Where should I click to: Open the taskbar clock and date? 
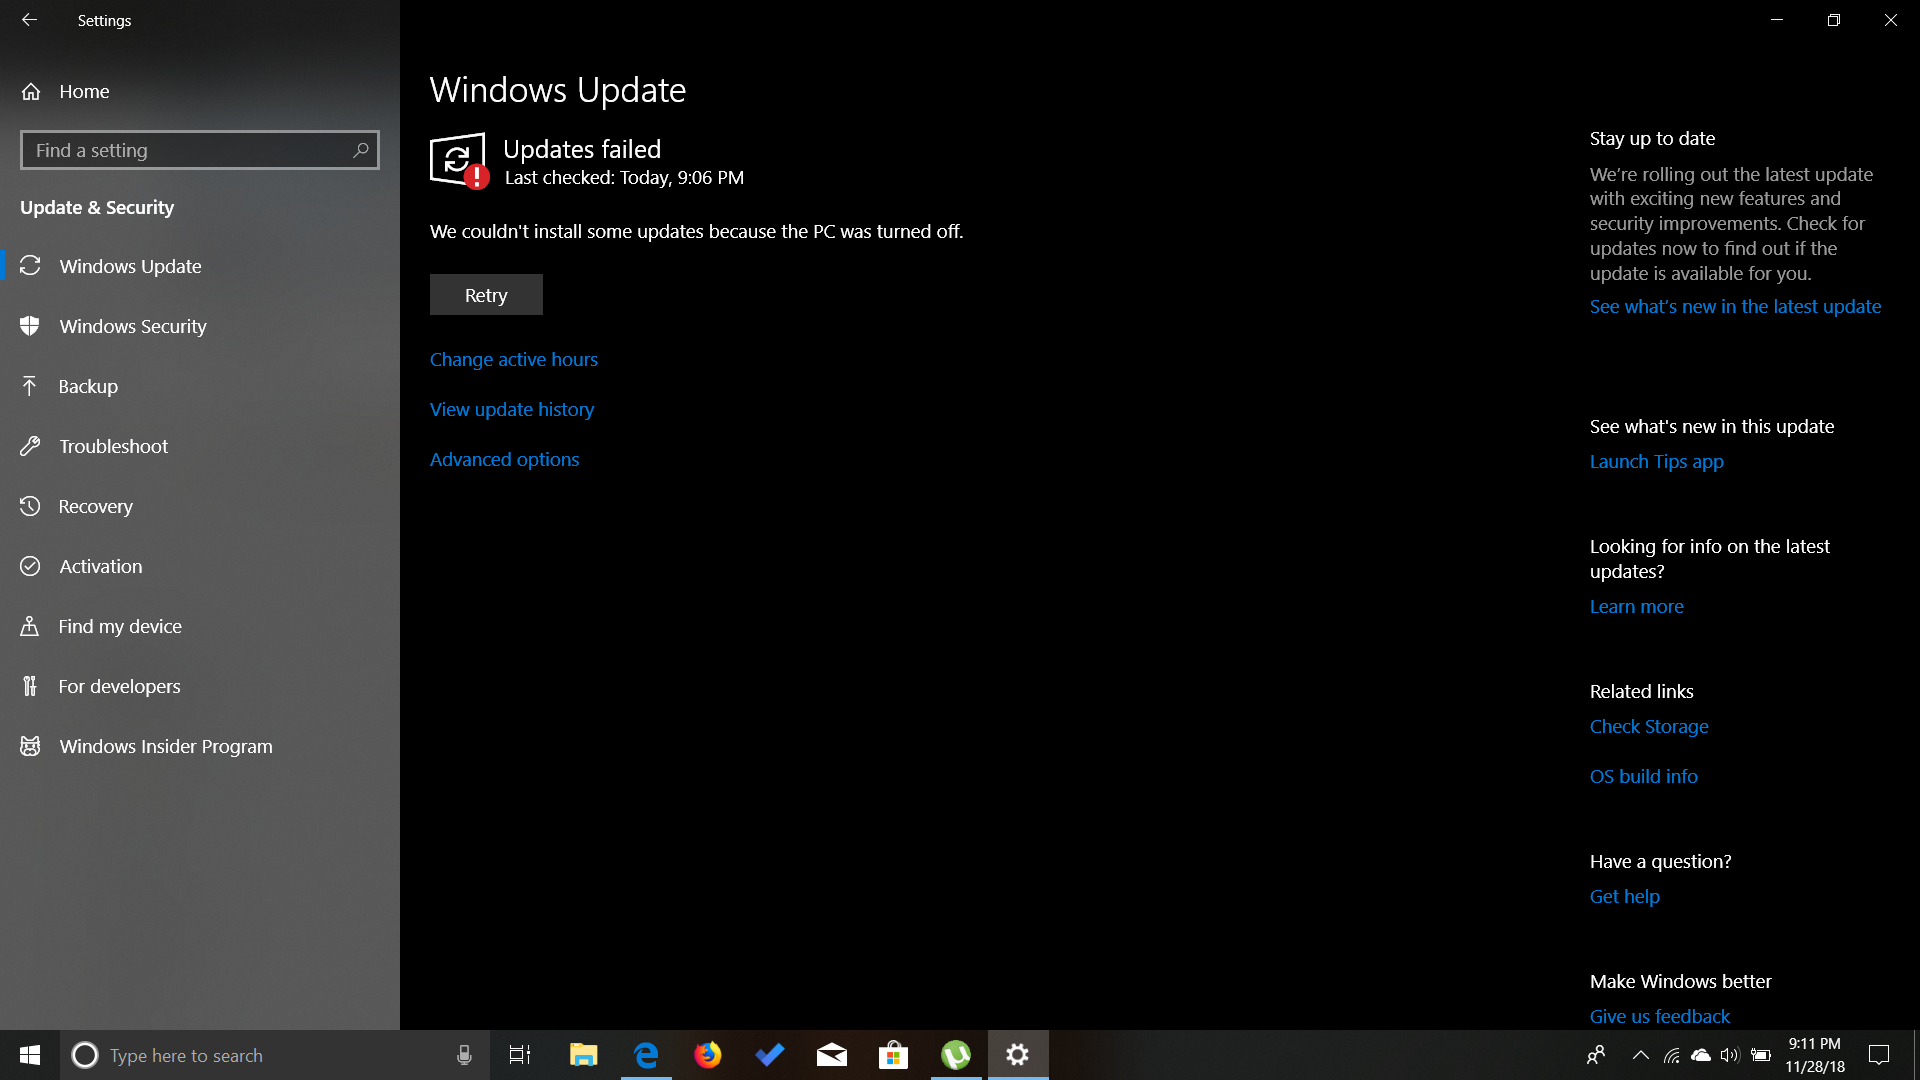tap(1815, 1055)
